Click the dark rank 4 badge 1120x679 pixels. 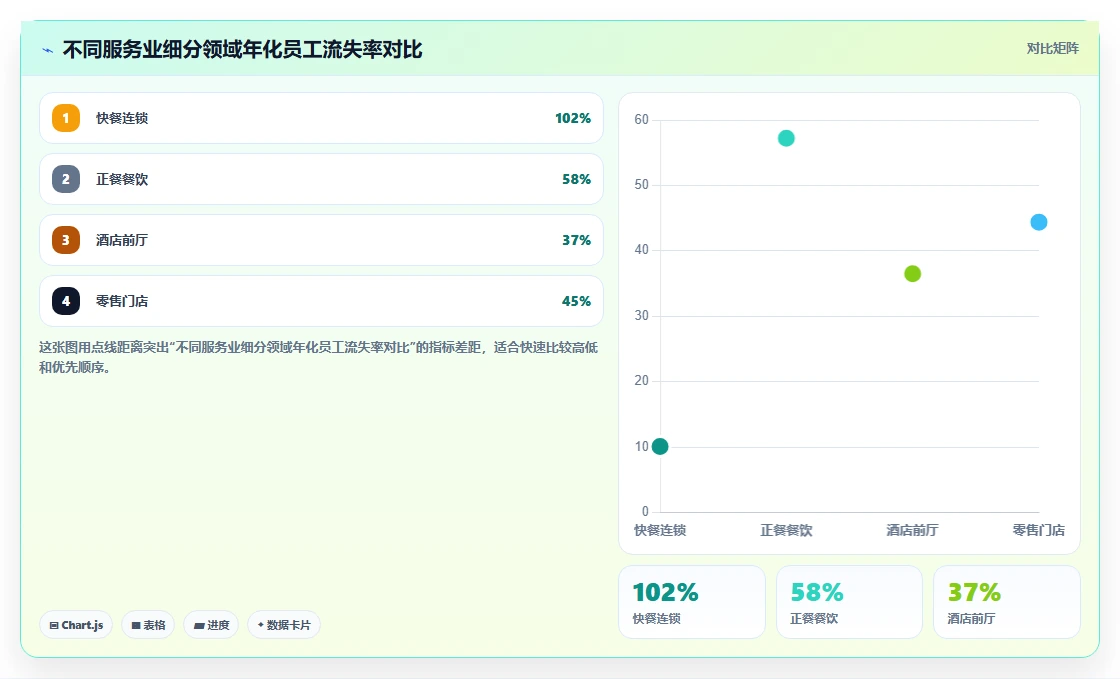66,301
